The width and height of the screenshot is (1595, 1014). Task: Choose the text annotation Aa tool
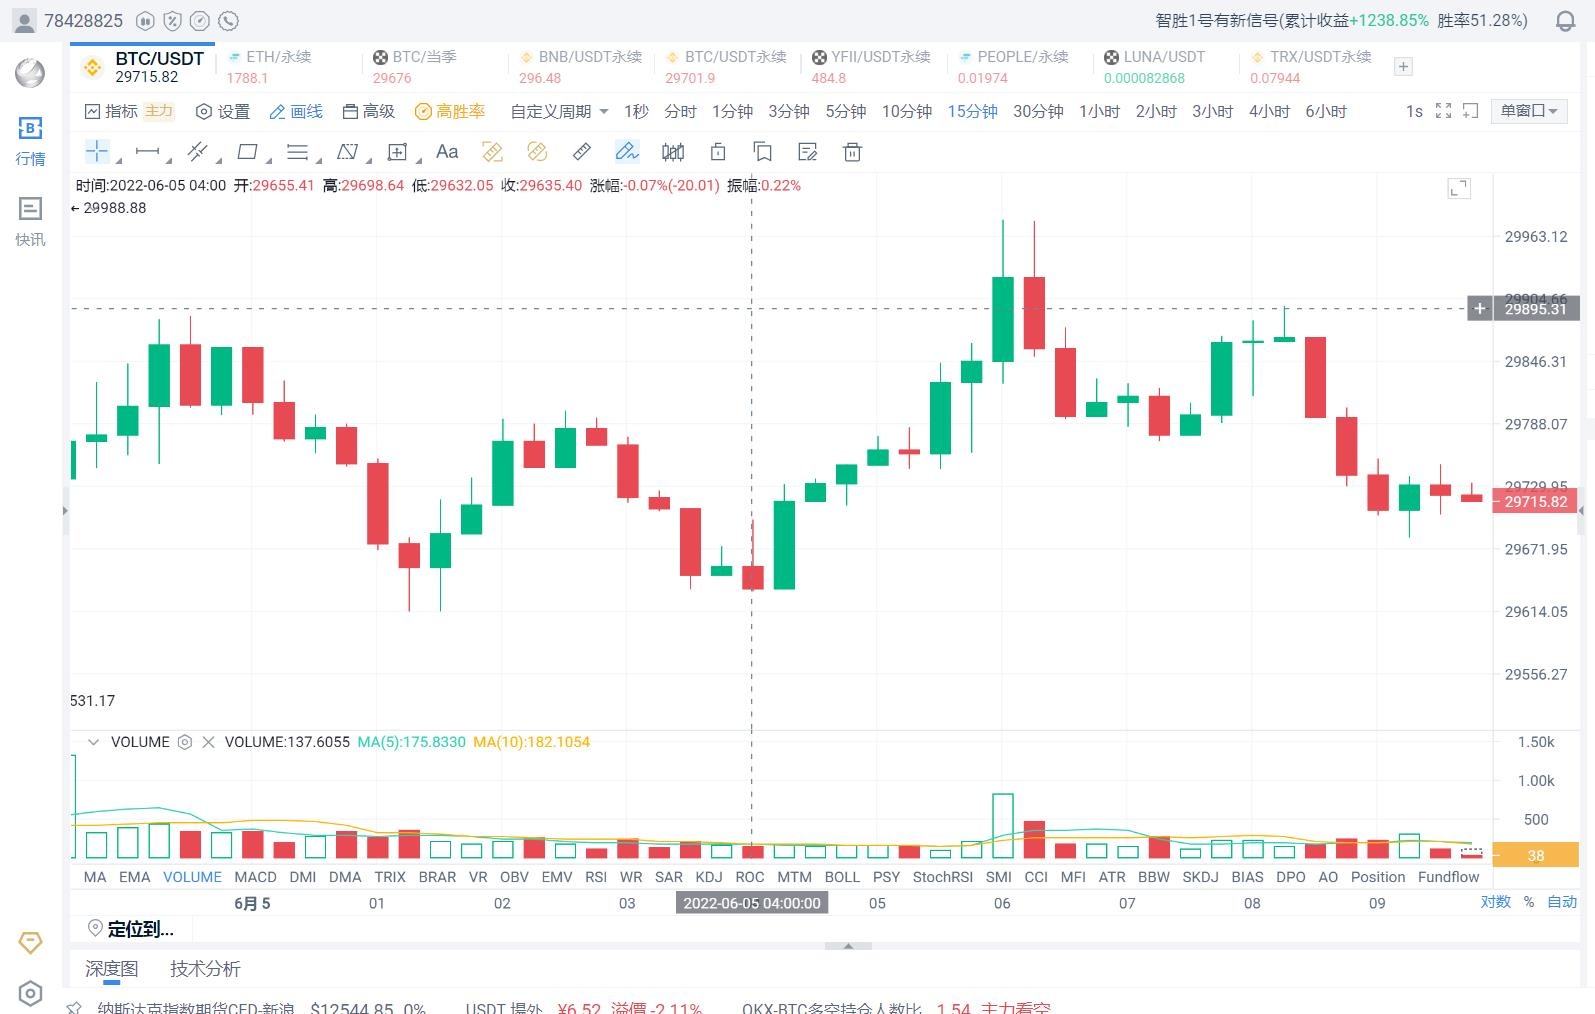(x=447, y=152)
